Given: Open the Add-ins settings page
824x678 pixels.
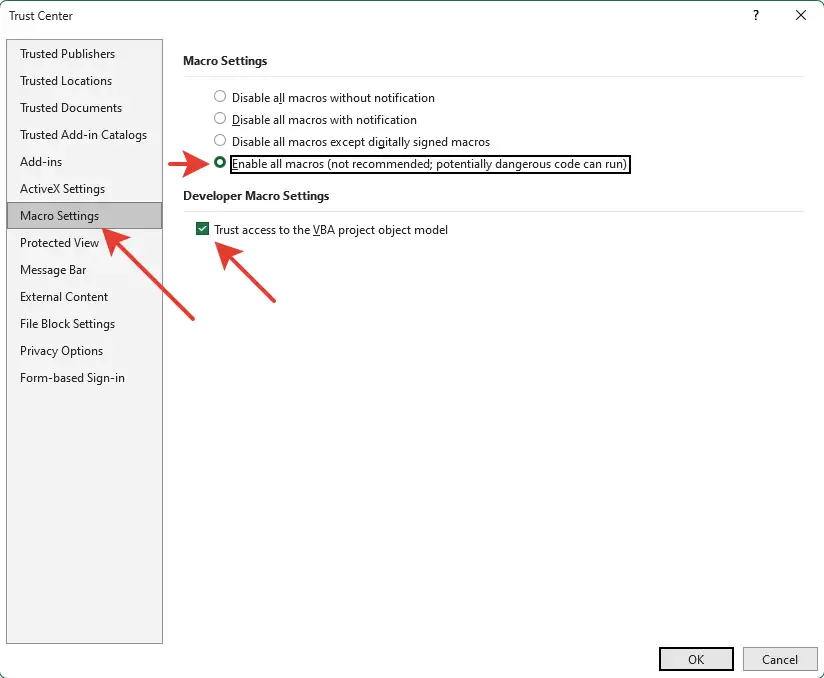Looking at the screenshot, I should coord(41,161).
